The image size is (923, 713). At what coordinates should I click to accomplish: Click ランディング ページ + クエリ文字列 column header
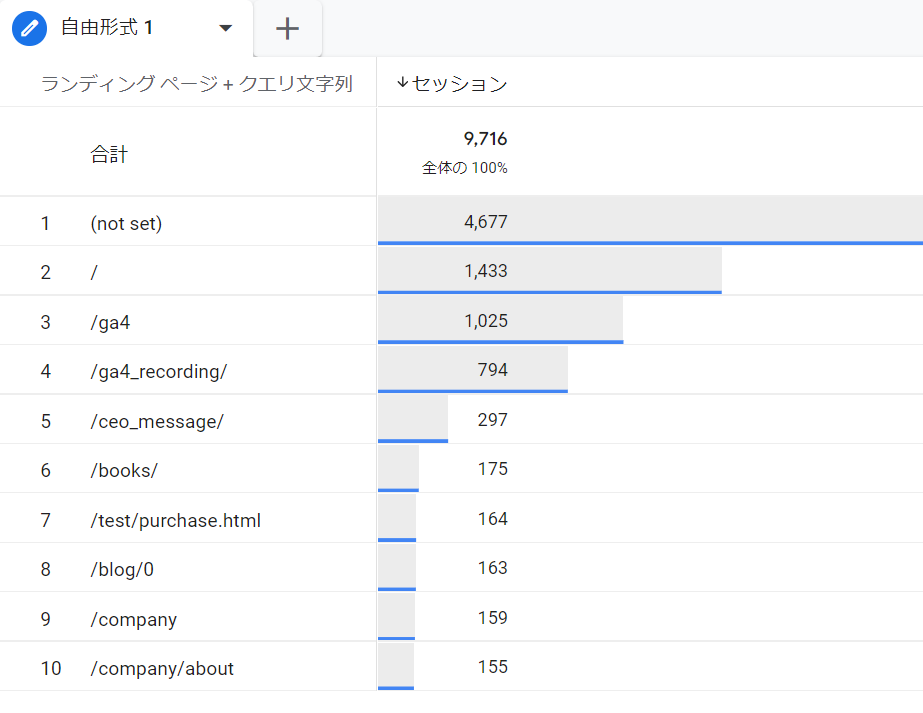[x=197, y=84]
